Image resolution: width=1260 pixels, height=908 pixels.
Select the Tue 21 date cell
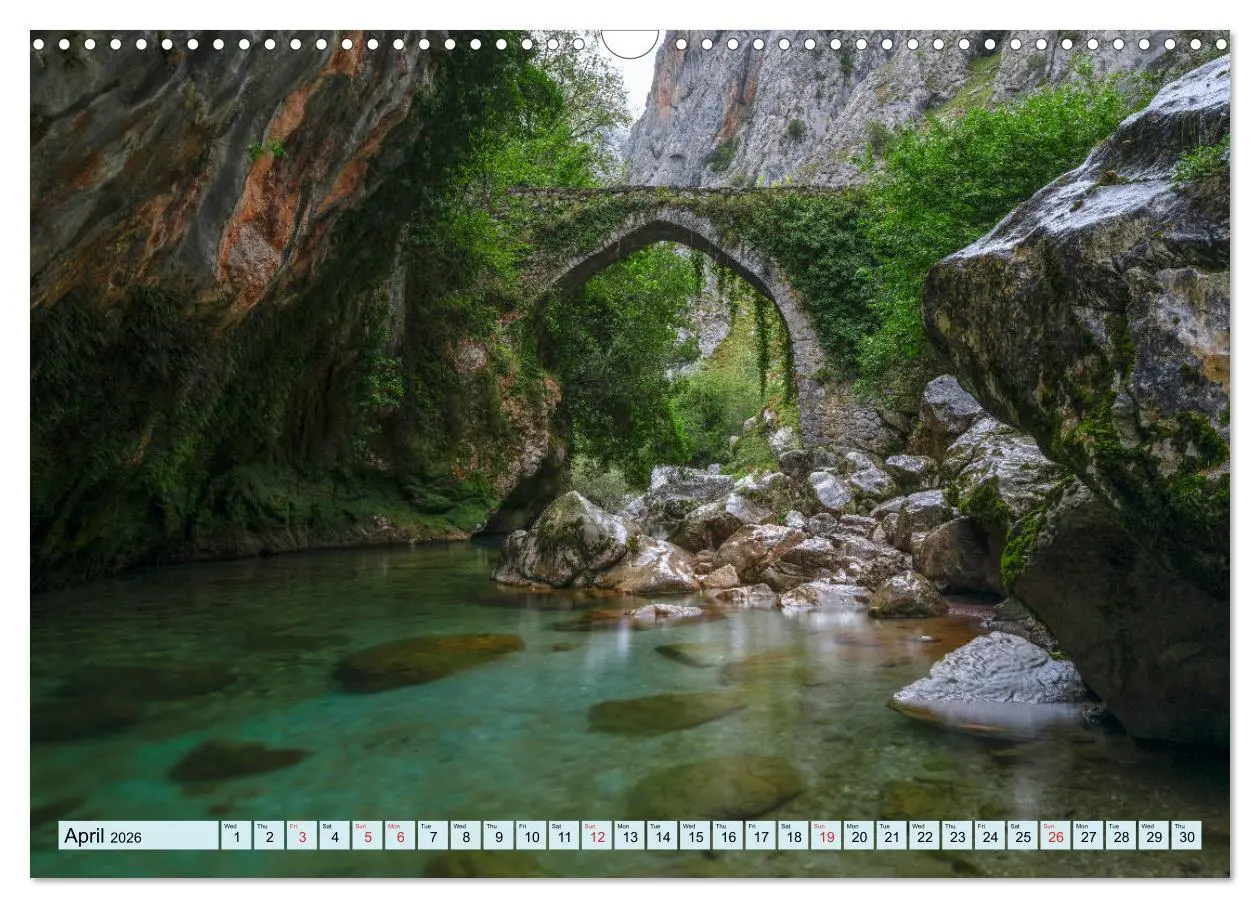click(x=891, y=836)
